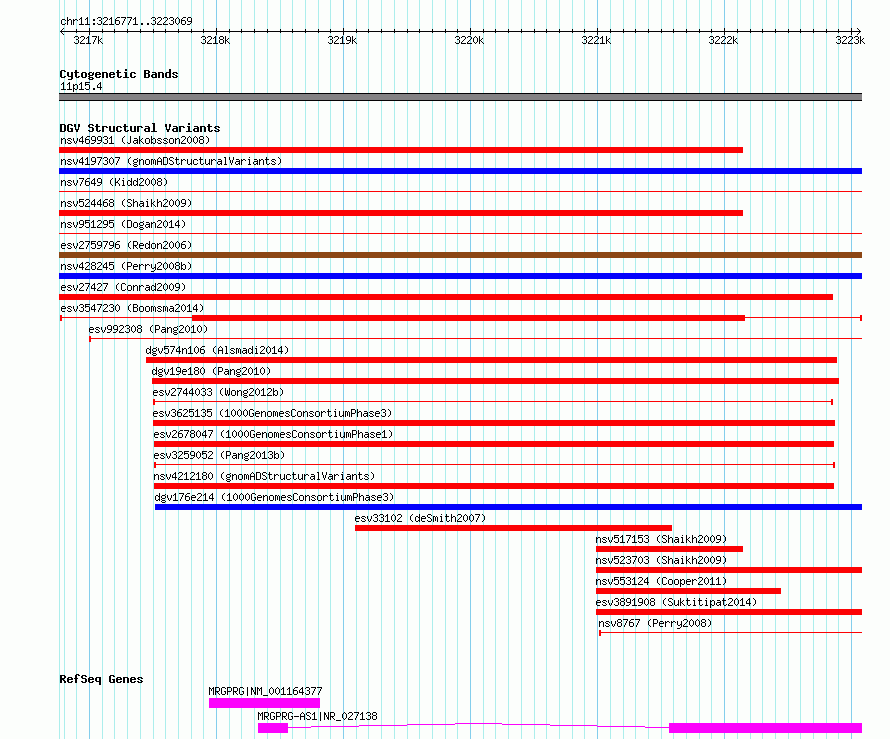The width and height of the screenshot is (890, 739).
Task: Open esv27427 (Conrad2009) variant label
Action: tap(123, 287)
